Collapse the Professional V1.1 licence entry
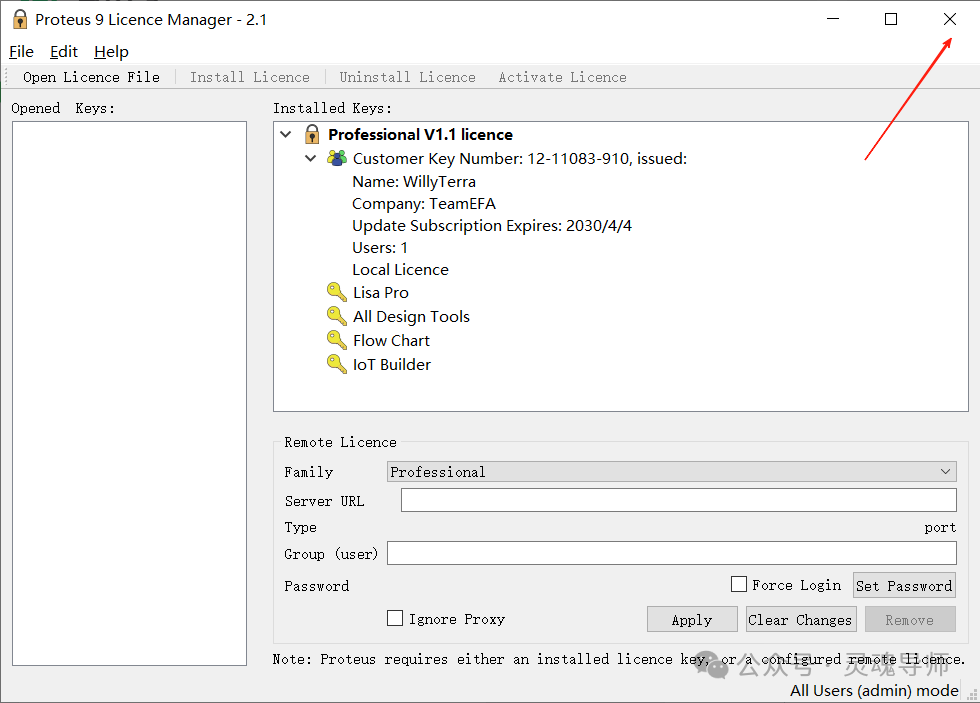 tap(286, 133)
